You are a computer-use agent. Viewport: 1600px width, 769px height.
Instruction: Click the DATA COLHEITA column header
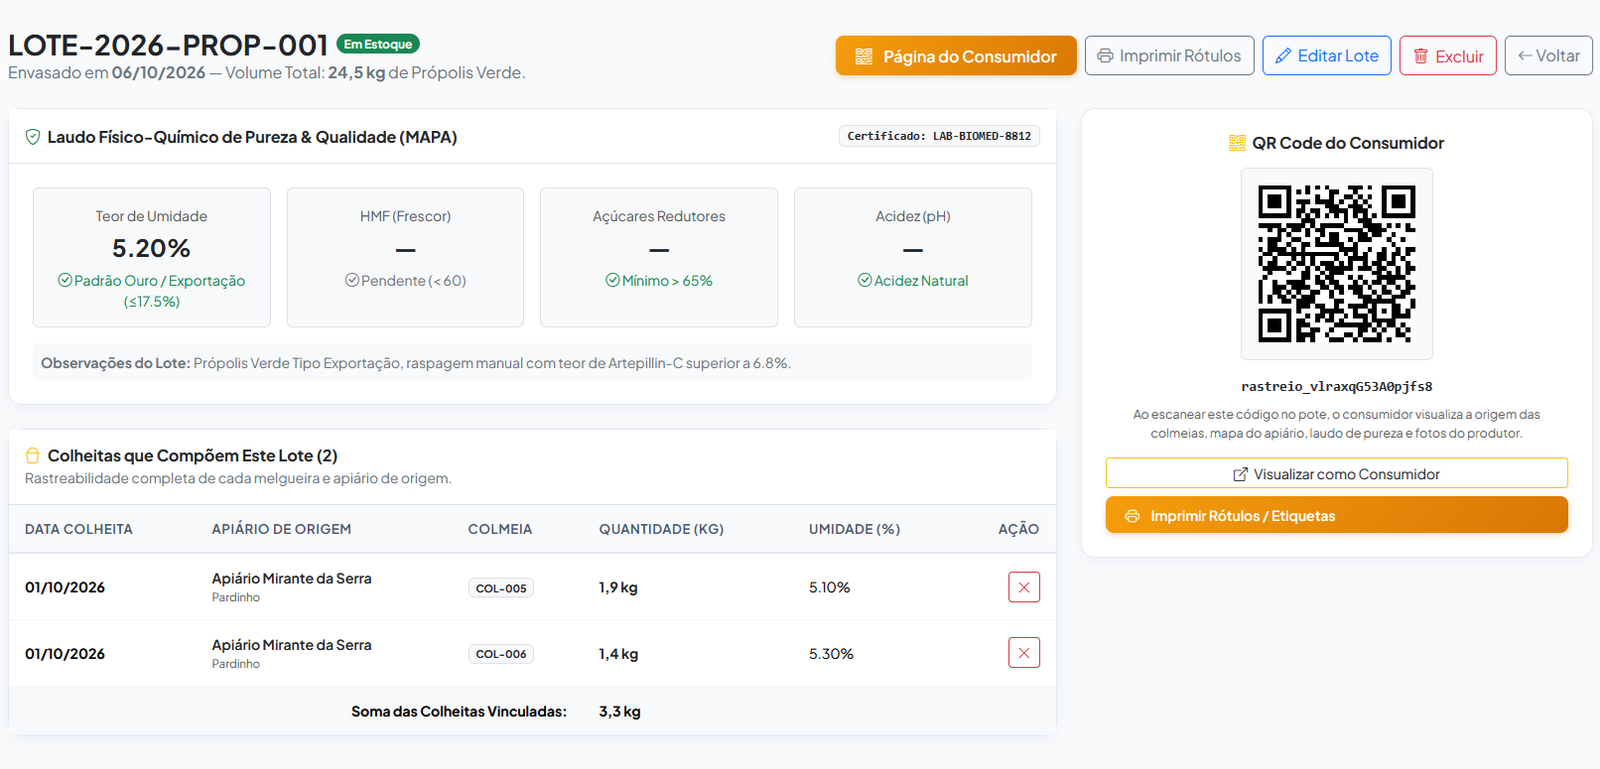point(79,529)
